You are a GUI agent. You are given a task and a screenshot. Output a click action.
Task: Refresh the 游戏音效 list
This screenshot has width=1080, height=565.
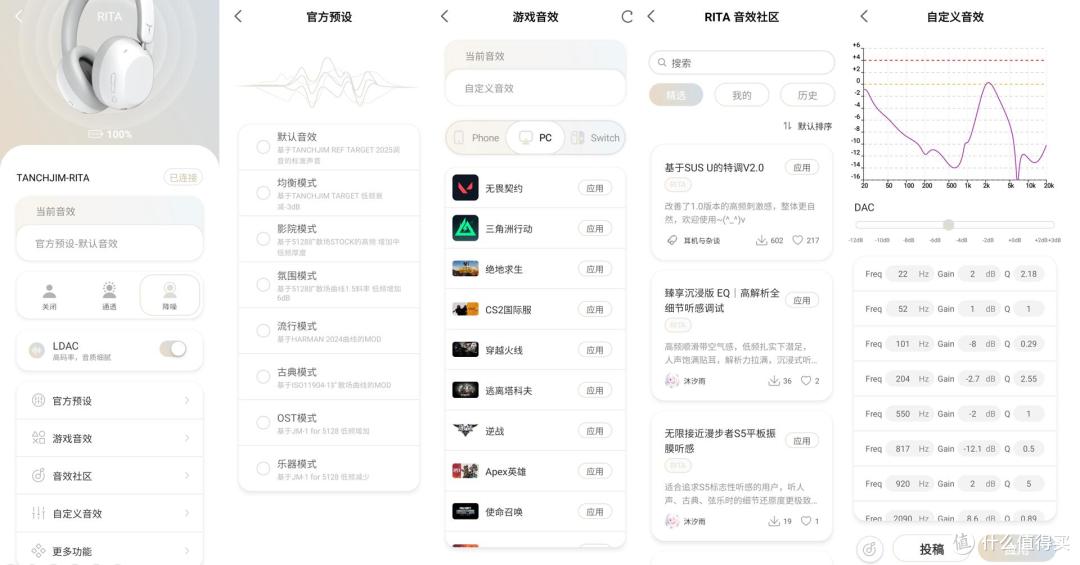coord(627,17)
